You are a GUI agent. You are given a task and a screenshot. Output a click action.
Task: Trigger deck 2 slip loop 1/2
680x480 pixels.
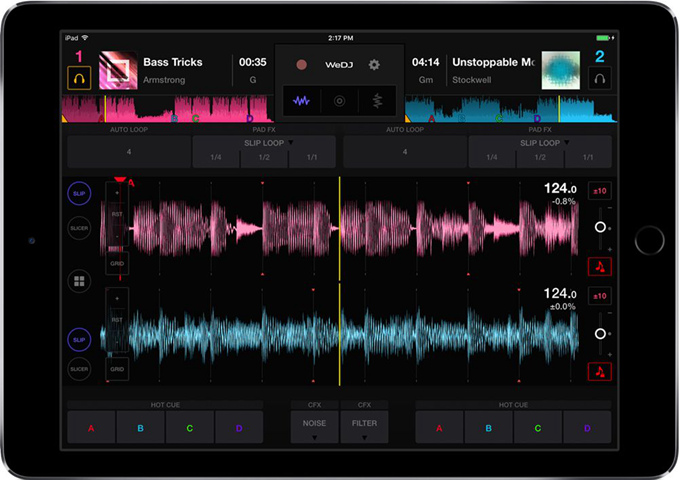(540, 158)
